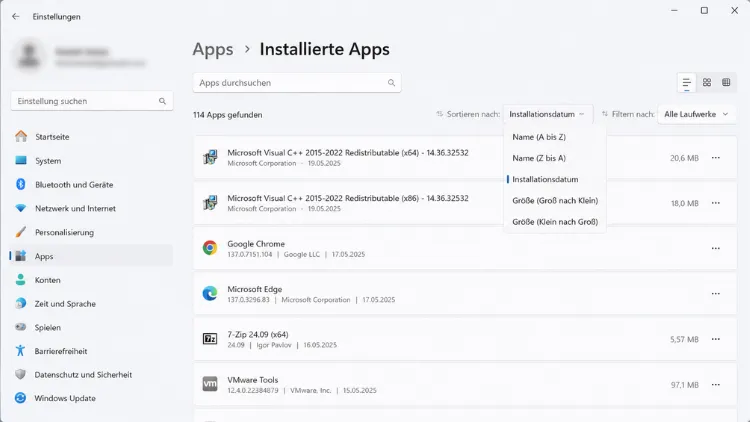Click the 7-Zip app icon
This screenshot has height=422, width=750.
pos(210,339)
